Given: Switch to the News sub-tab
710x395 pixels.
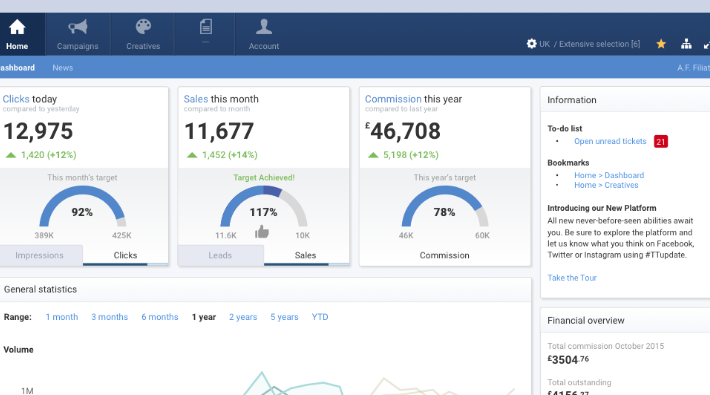Looking at the screenshot, I should coord(62,67).
